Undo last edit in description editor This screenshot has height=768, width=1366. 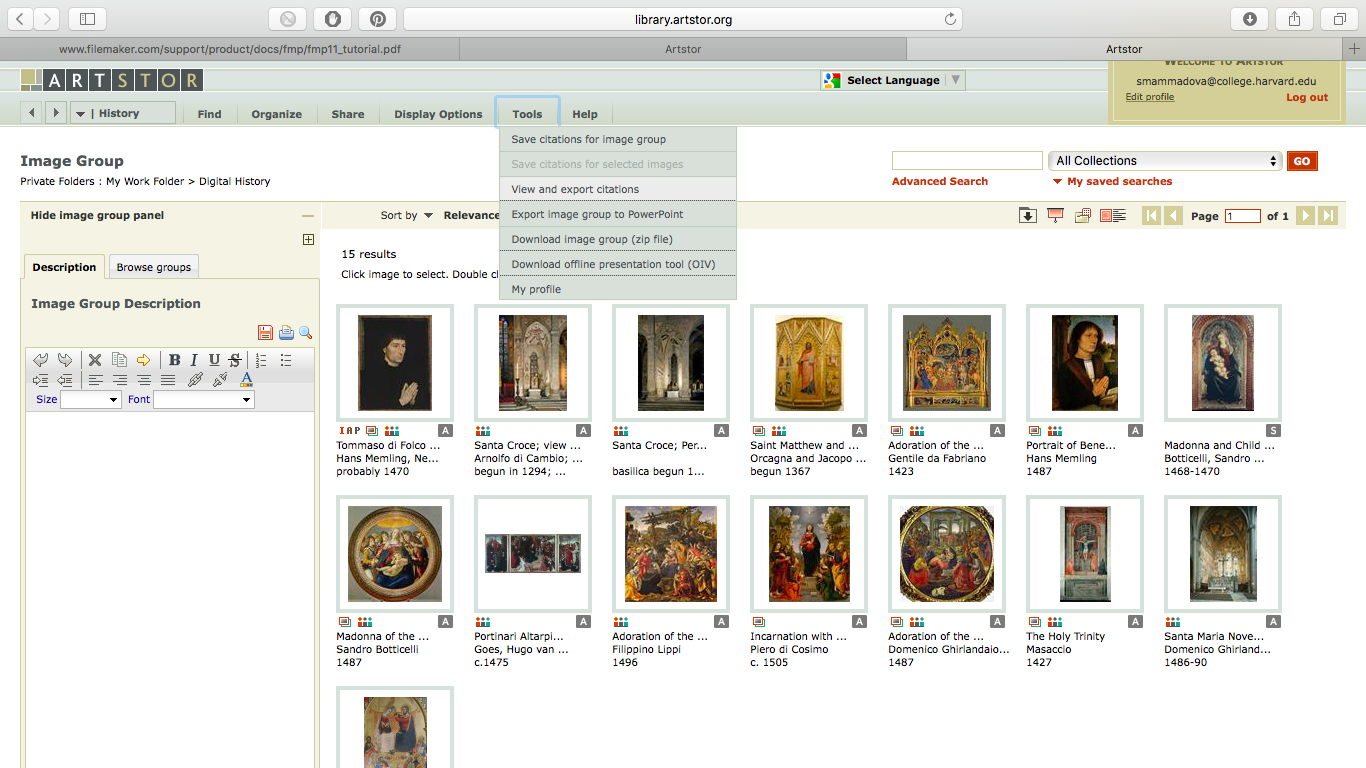pos(41,360)
